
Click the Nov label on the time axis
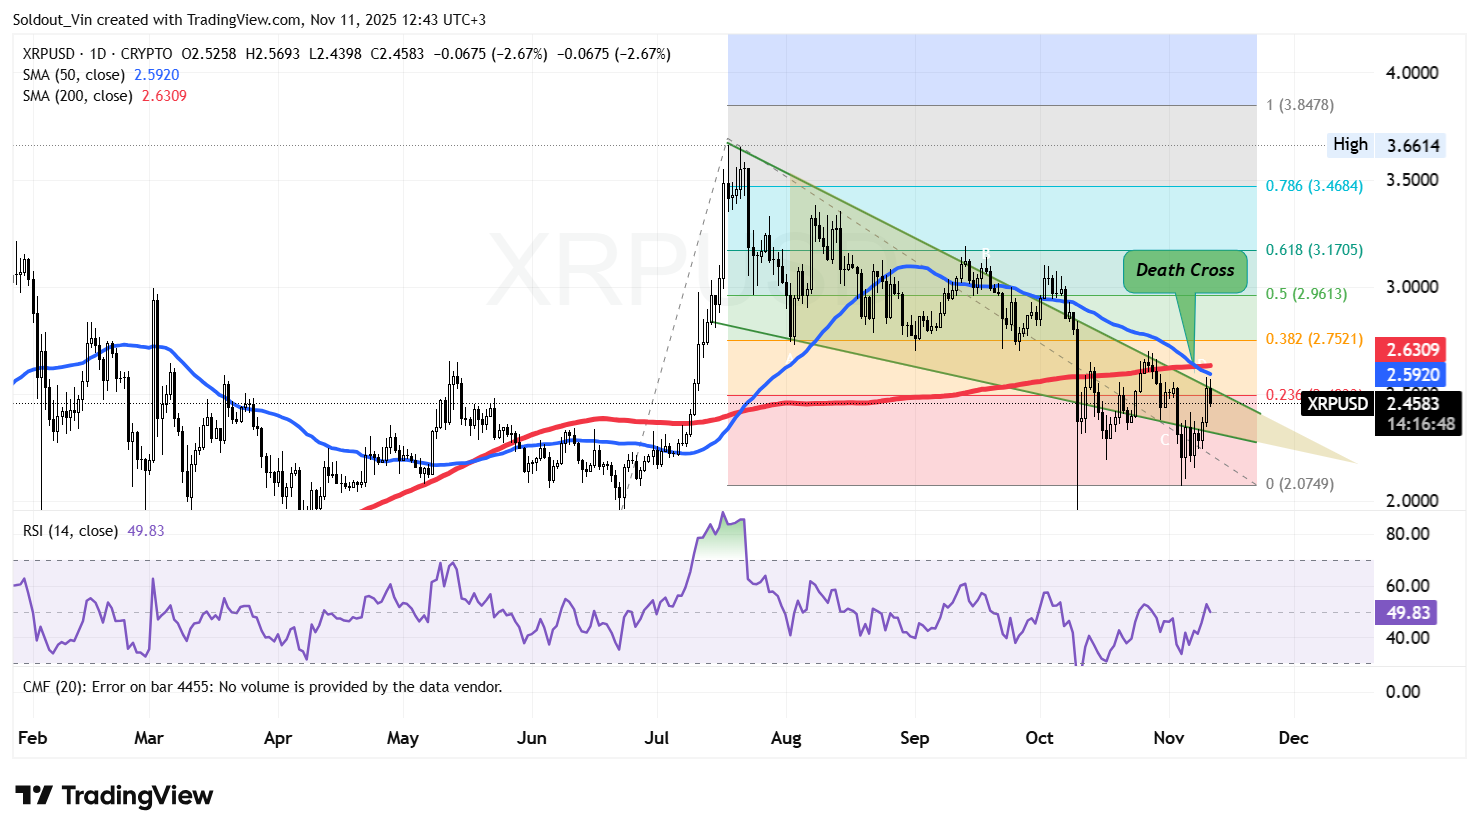click(x=1167, y=738)
